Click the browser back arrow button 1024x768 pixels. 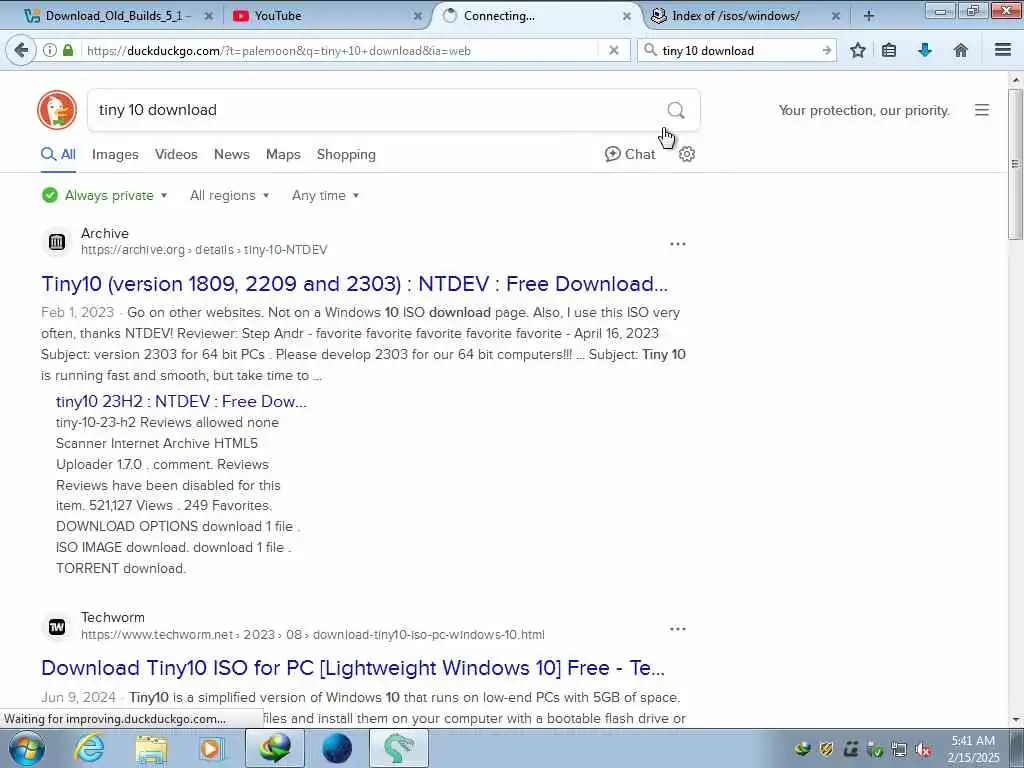pyautogui.click(x=22, y=50)
